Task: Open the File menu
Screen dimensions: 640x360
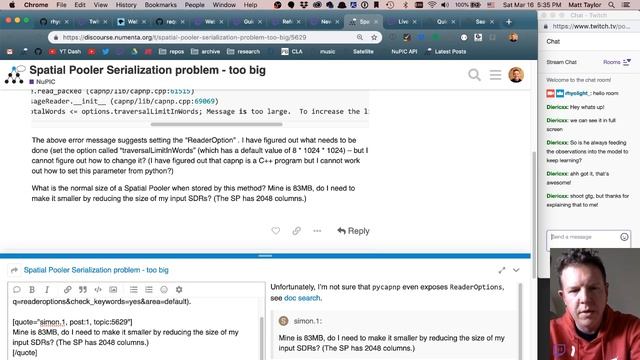Action: [61, 5]
